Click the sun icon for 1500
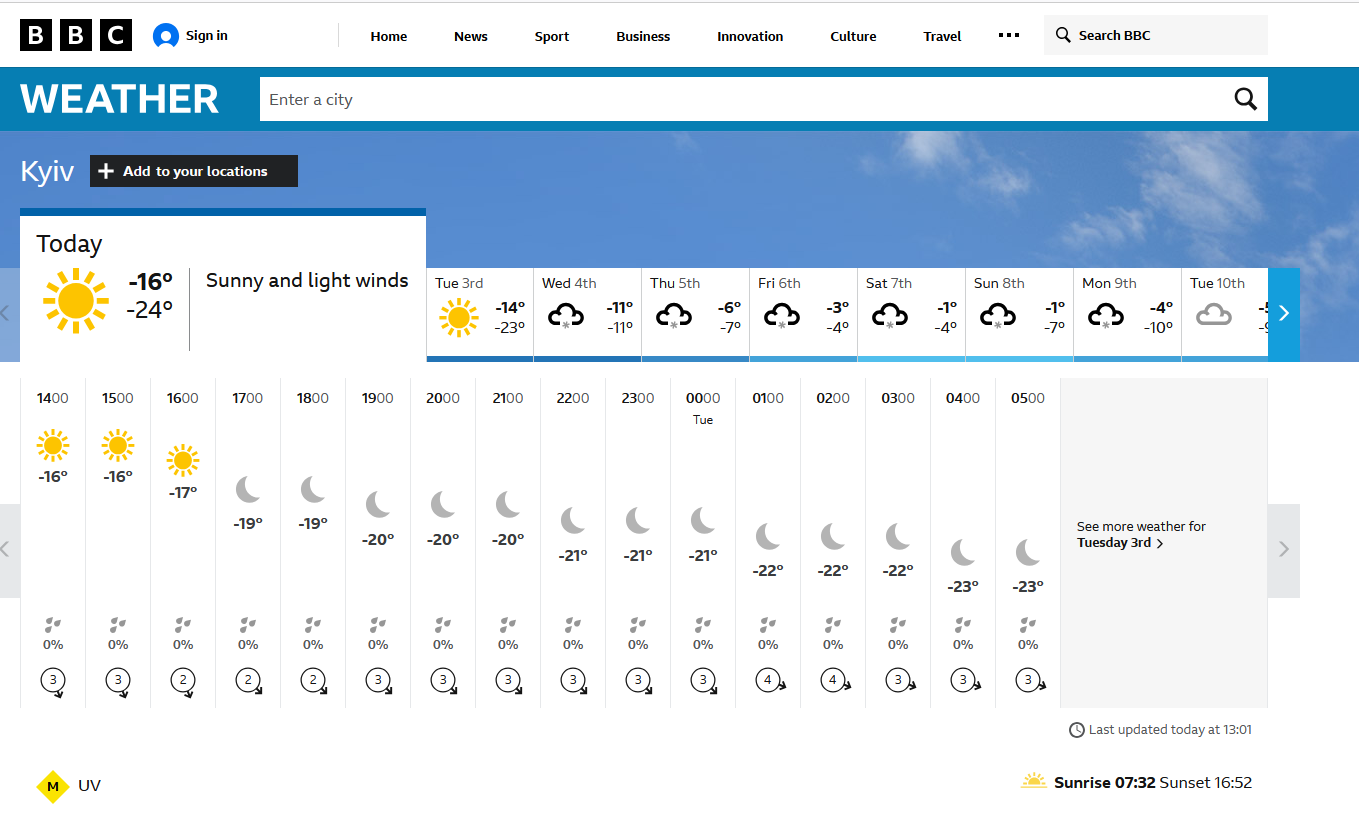This screenshot has width=1359, height=821. (x=118, y=445)
